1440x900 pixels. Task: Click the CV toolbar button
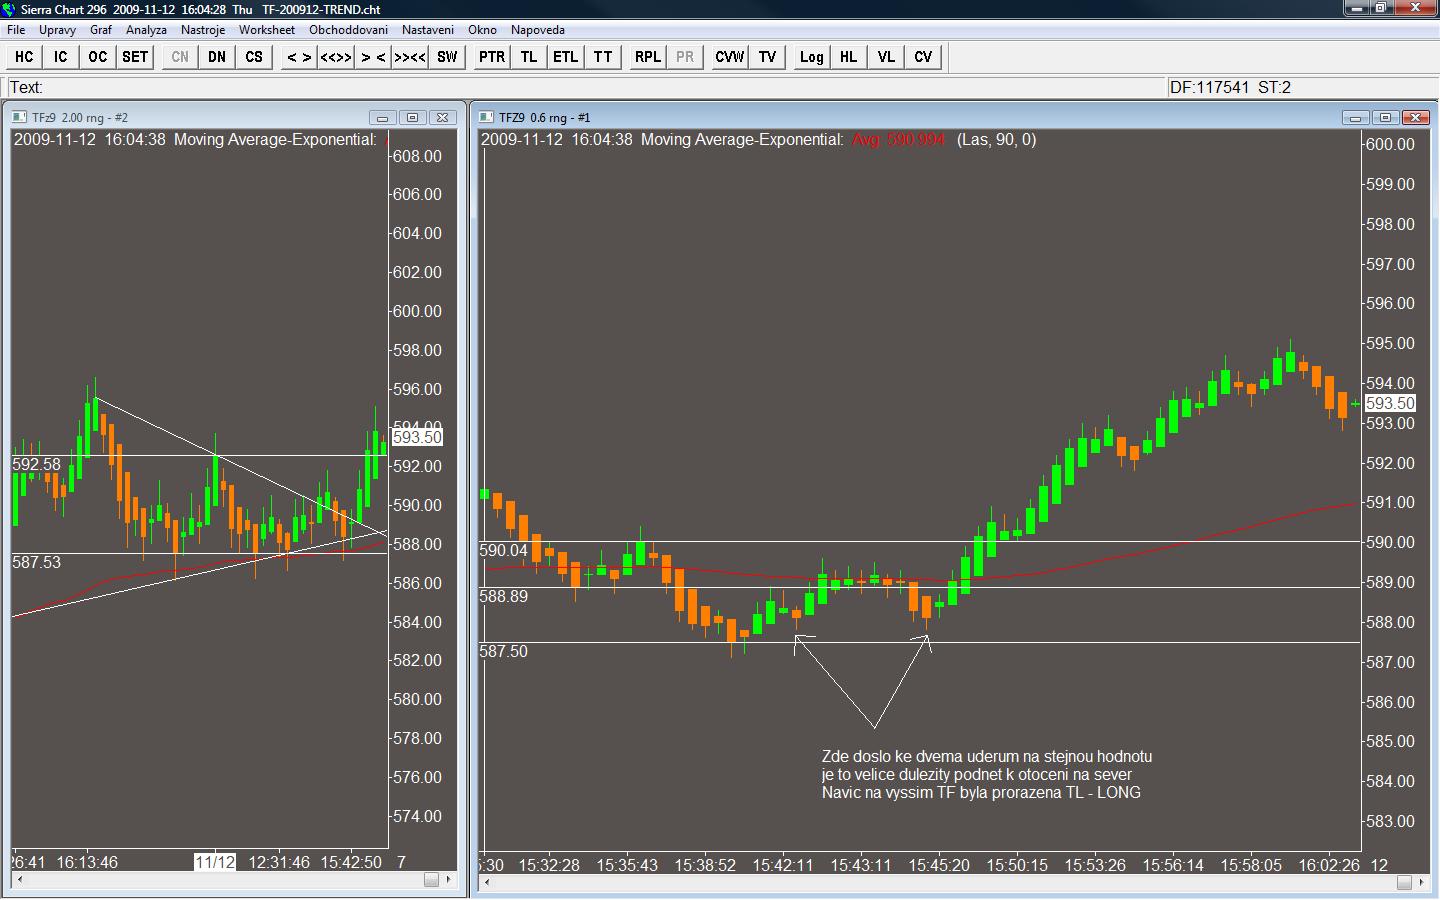(923, 57)
